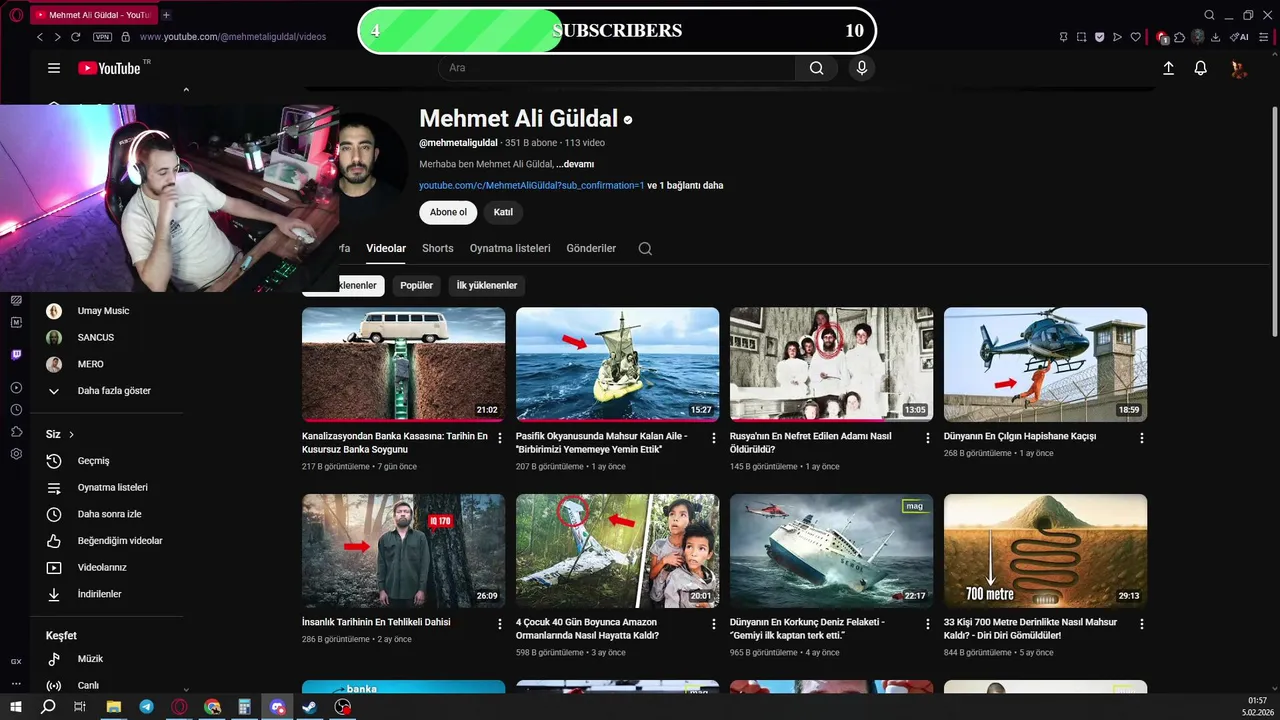The width and height of the screenshot is (1280, 720).
Task: Open Opera ad blocker shield icon
Action: pyautogui.click(x=1100, y=37)
